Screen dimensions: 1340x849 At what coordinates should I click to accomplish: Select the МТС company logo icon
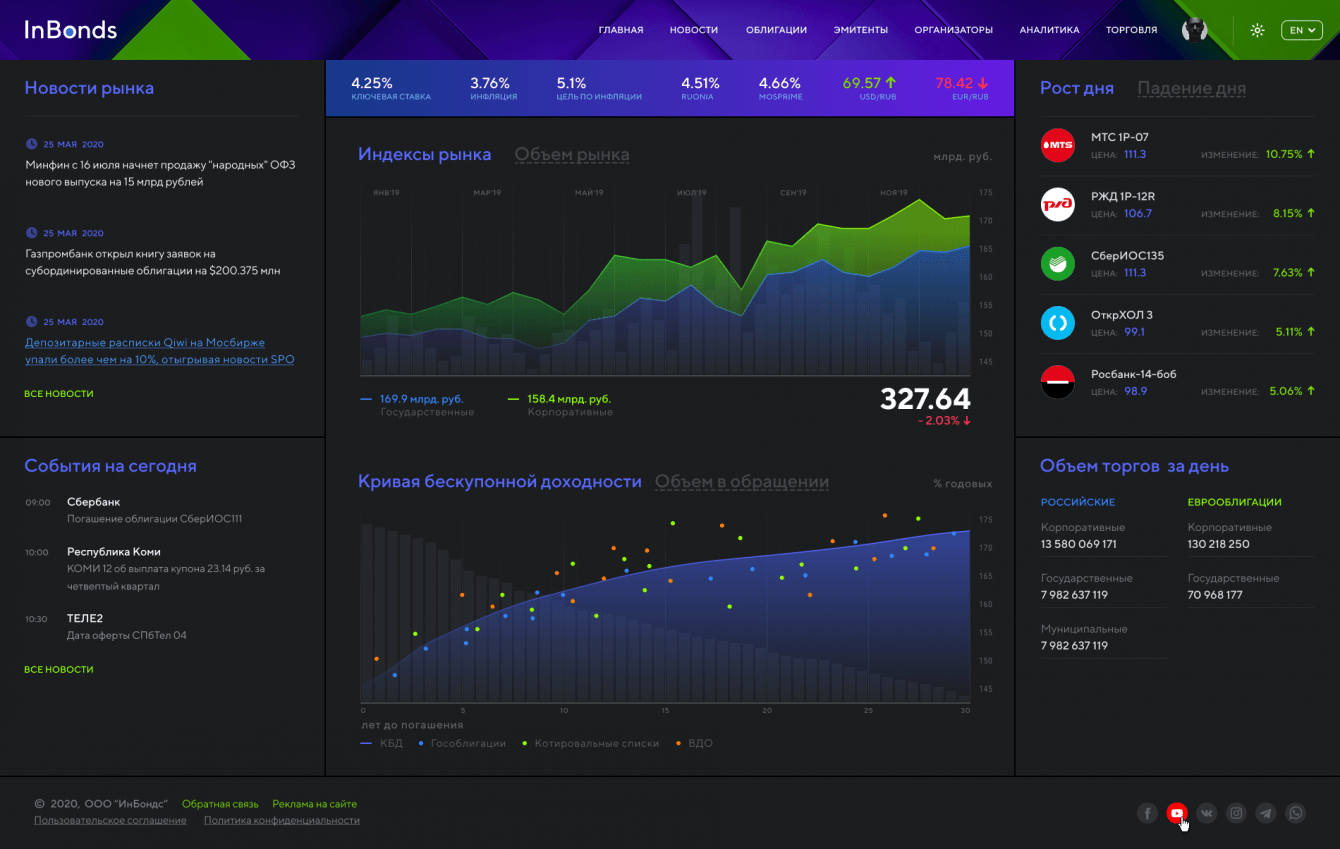pyautogui.click(x=1057, y=145)
